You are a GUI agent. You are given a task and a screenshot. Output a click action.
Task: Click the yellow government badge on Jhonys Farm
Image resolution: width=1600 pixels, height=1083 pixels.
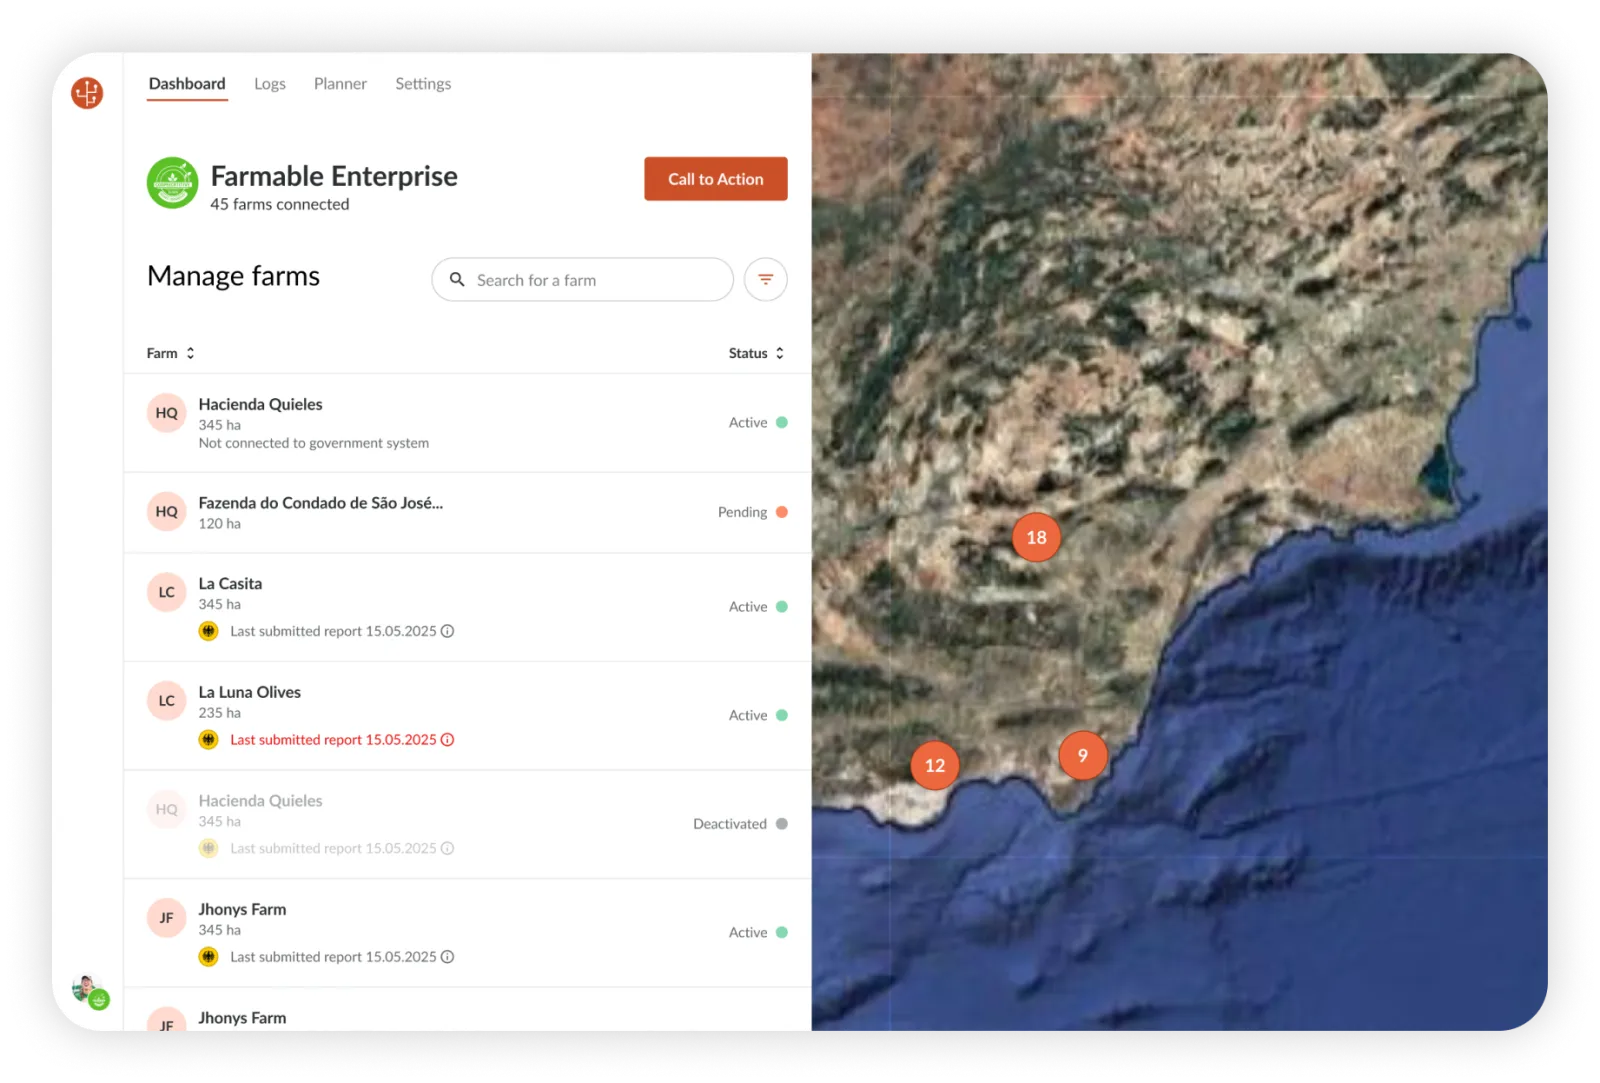click(x=208, y=957)
